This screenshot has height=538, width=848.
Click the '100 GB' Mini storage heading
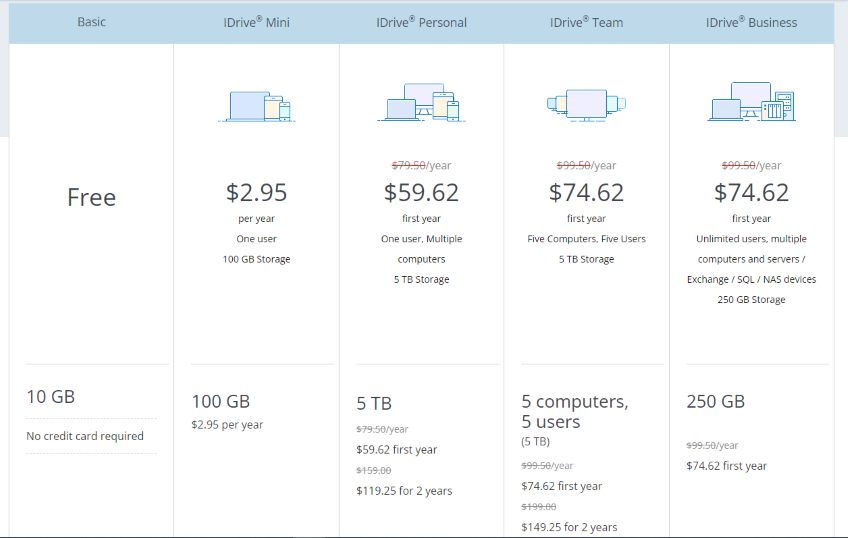221,402
